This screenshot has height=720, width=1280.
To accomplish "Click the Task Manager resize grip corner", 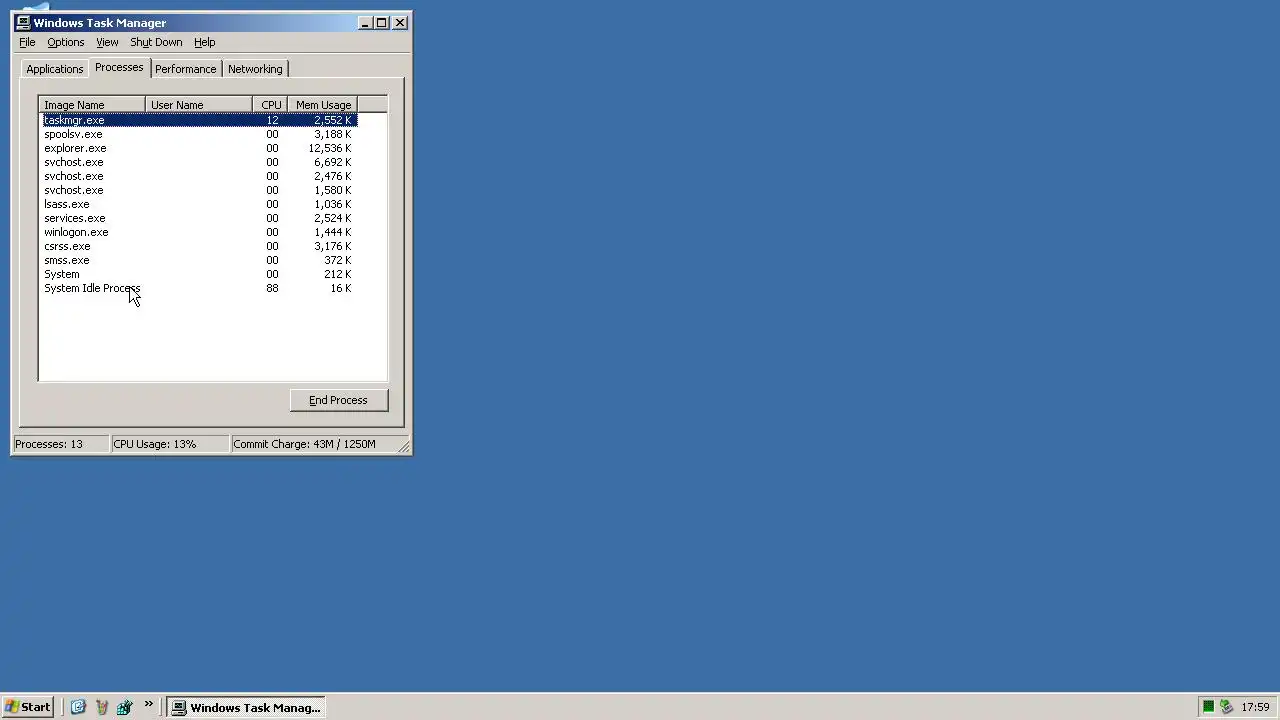I will (404, 447).
